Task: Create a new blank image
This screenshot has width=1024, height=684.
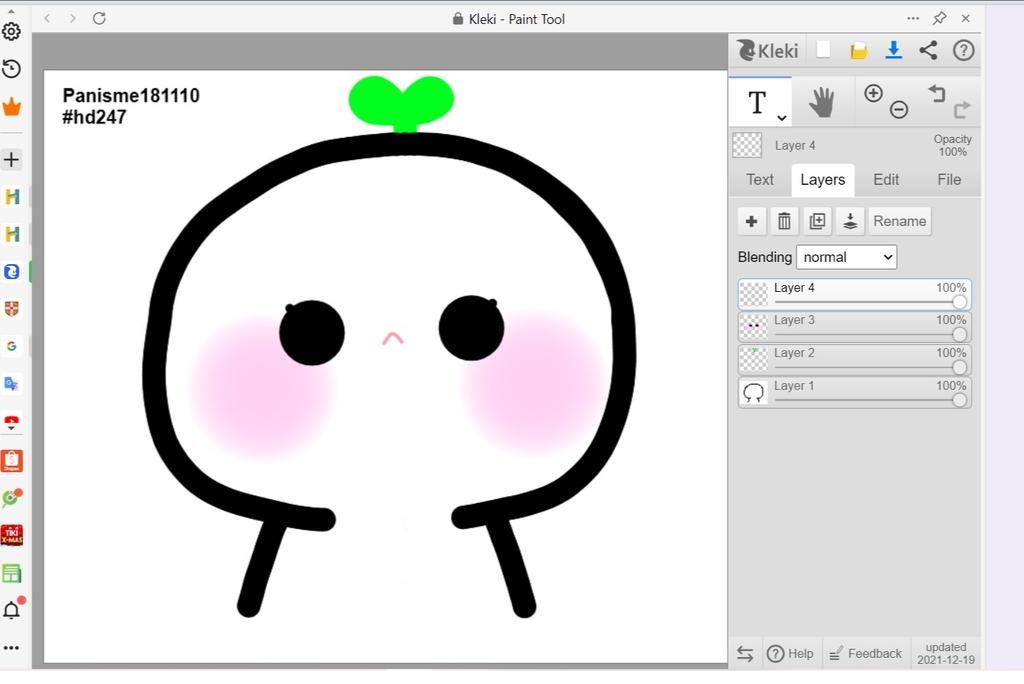Action: [824, 50]
